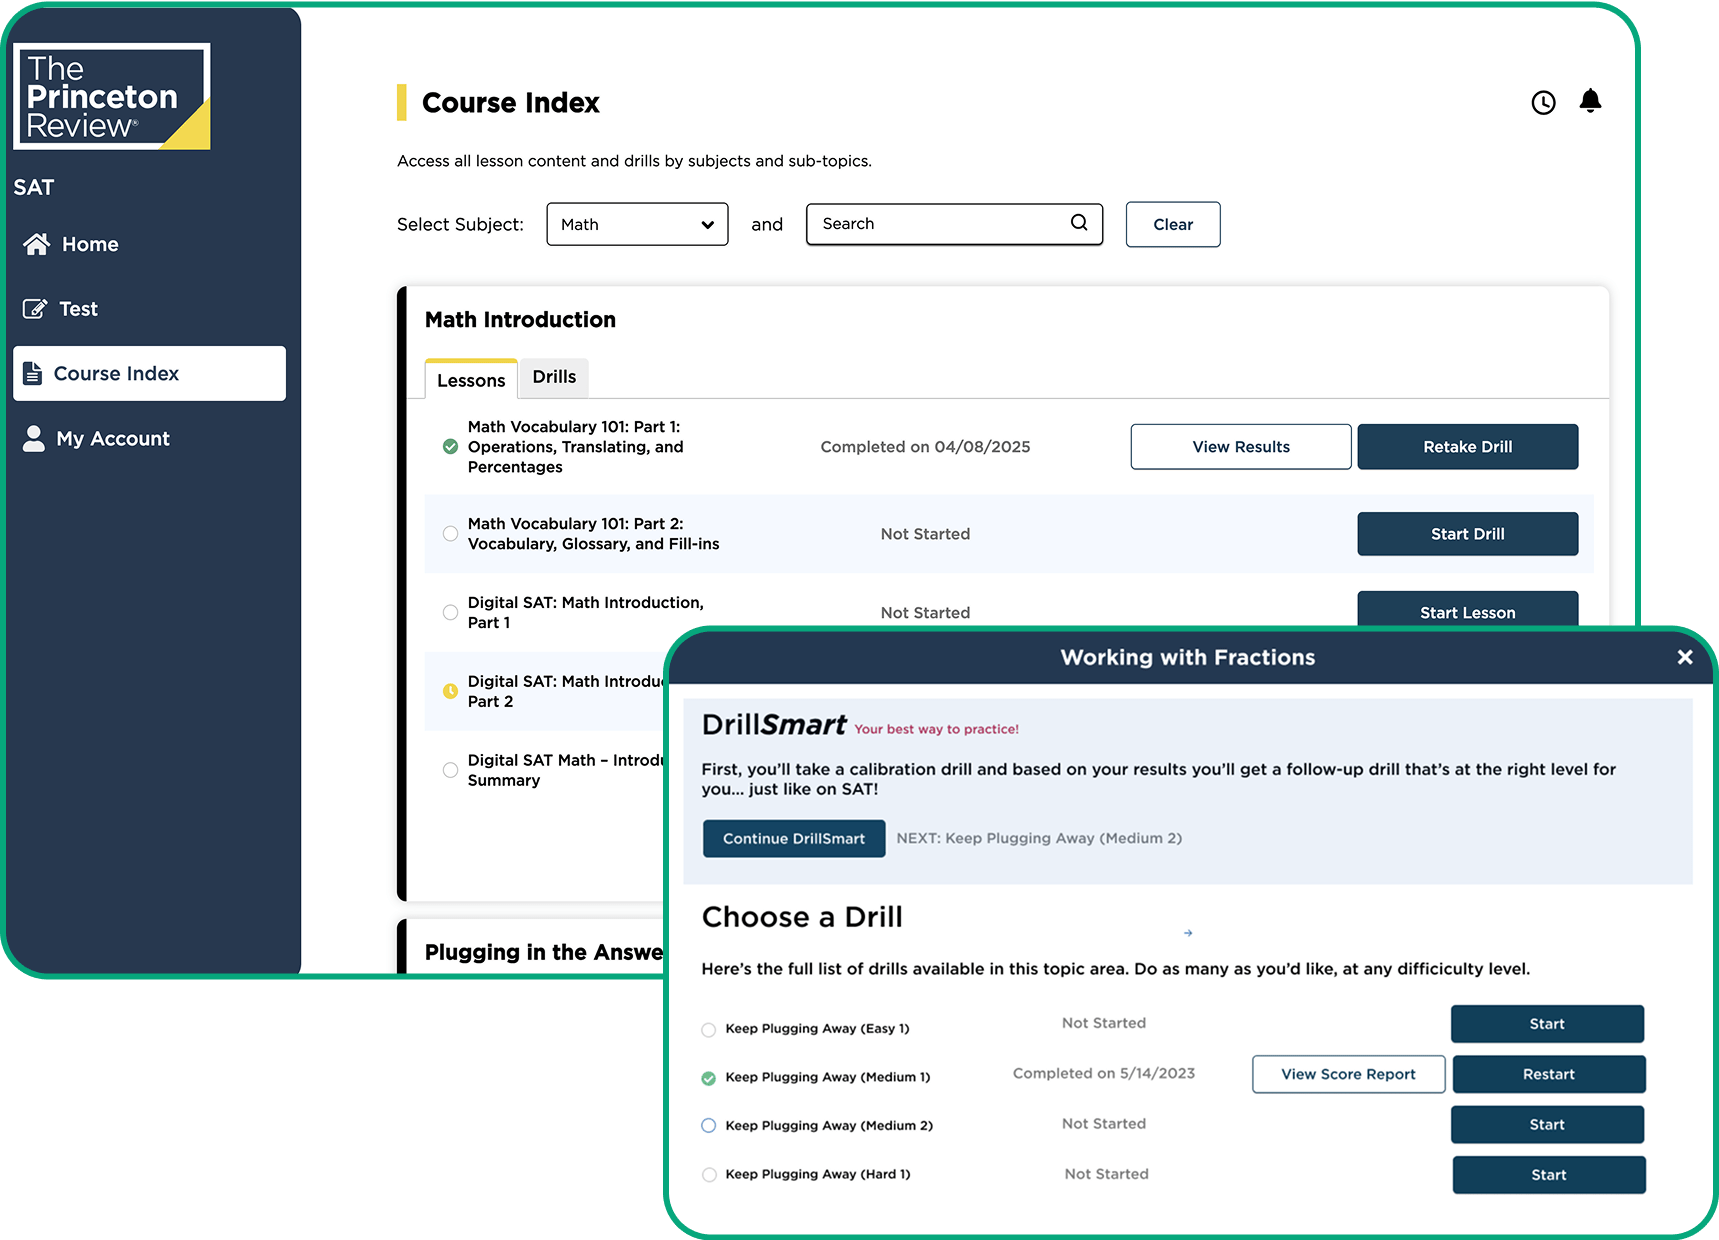The height and width of the screenshot is (1240, 1719).
Task: Click the Test pencil icon in sidebar
Action: tap(35, 309)
